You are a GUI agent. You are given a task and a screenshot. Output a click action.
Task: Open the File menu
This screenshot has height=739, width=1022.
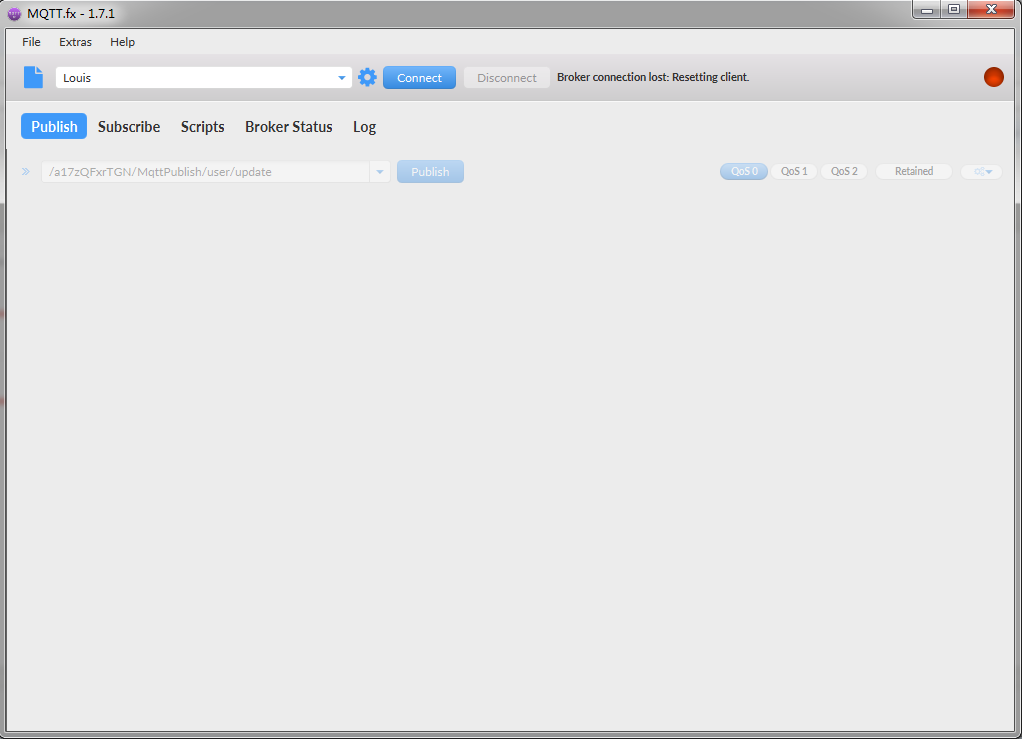tap(31, 42)
